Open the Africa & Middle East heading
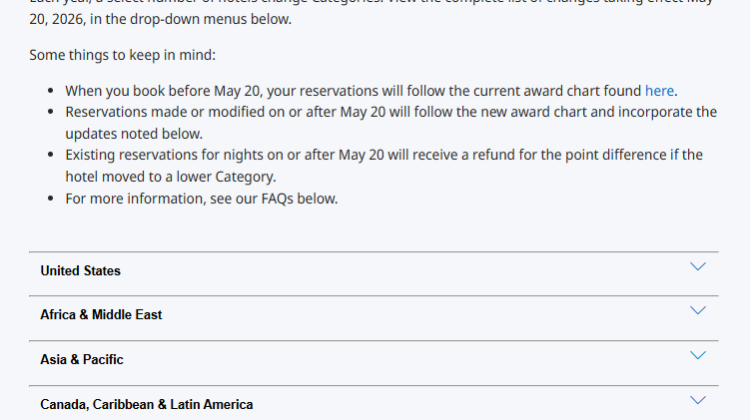Screen dimensions: 750x420 pos(101,315)
